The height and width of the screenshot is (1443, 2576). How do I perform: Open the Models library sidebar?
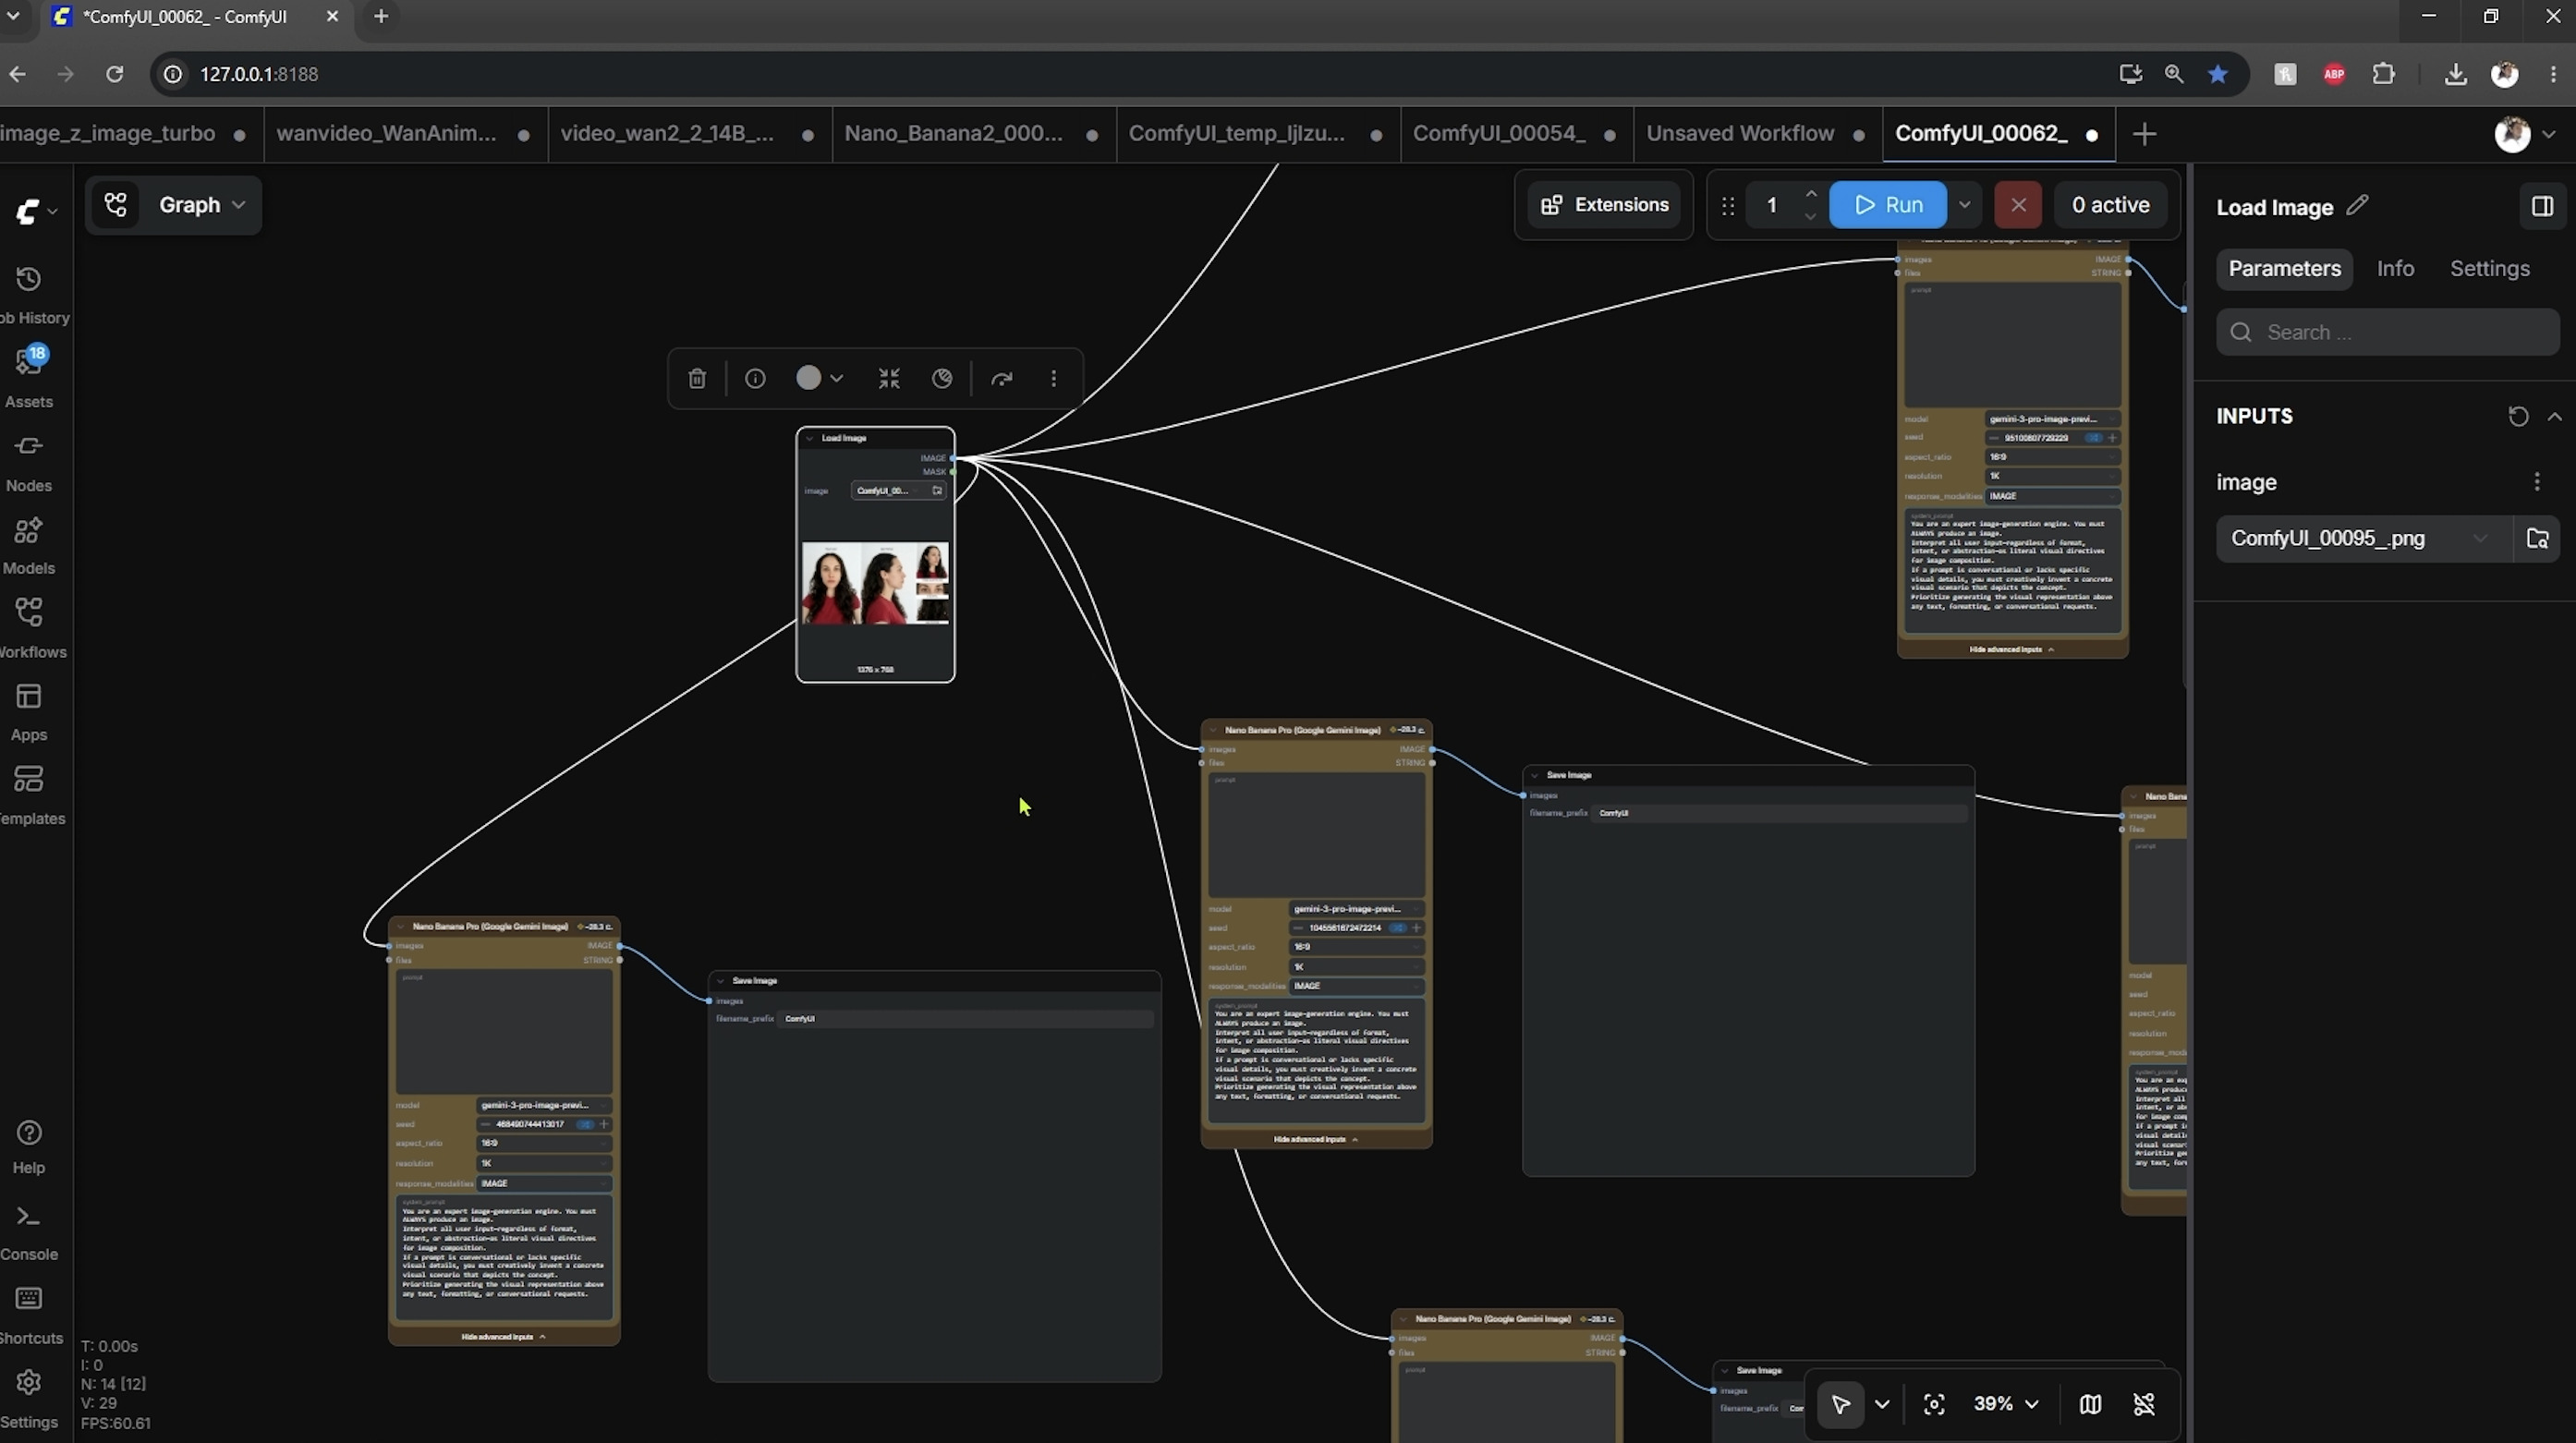29,545
